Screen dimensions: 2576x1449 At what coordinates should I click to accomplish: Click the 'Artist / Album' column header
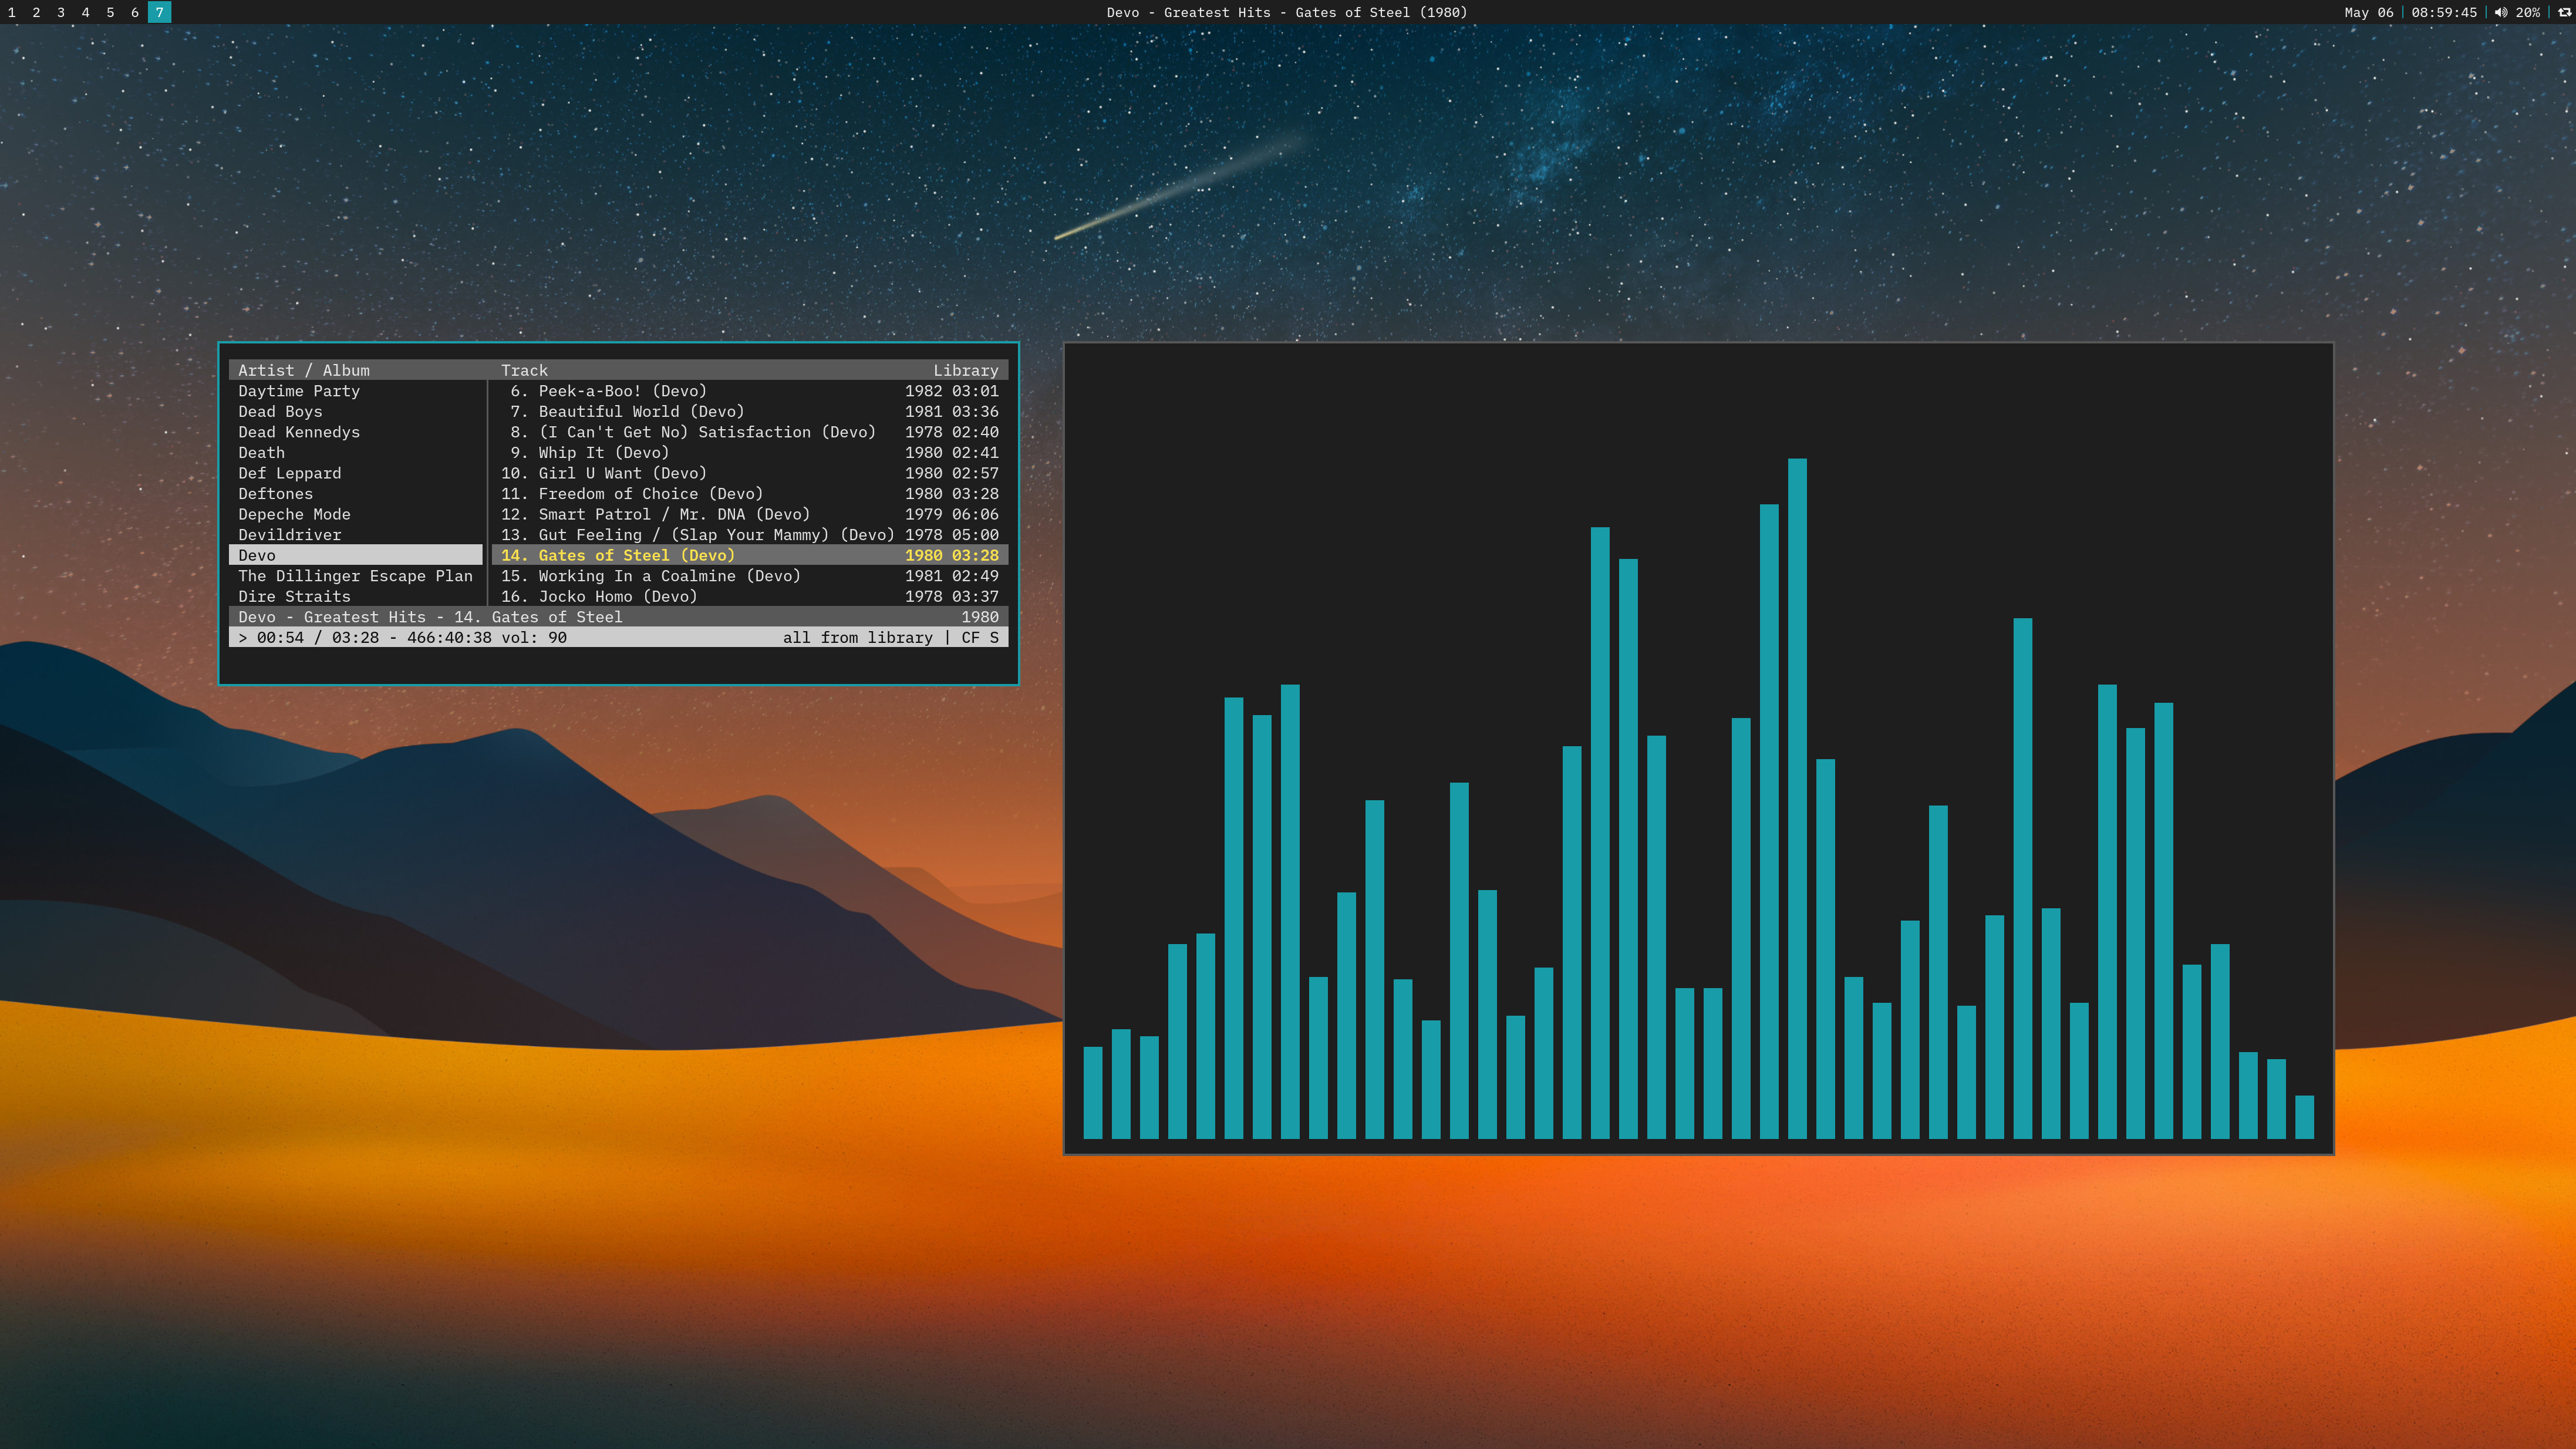(x=304, y=370)
